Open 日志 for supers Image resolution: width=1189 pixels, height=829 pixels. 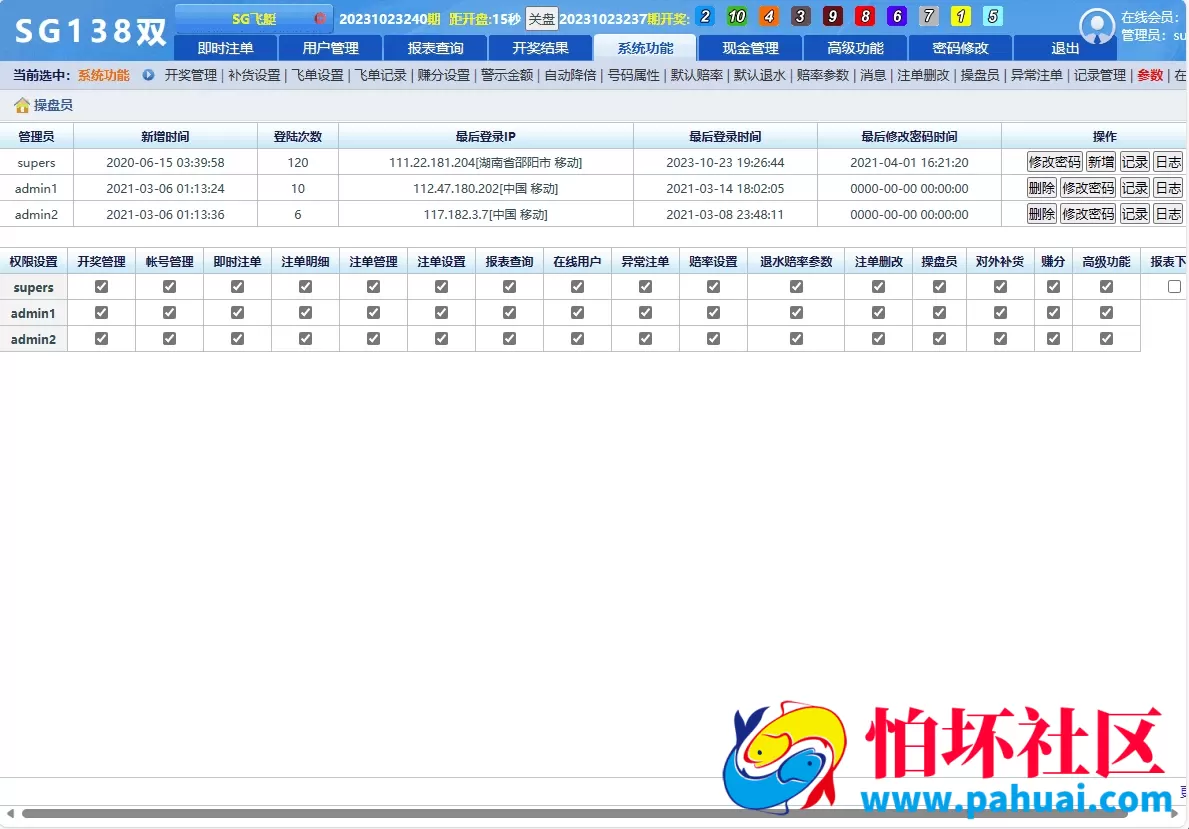[1168, 162]
